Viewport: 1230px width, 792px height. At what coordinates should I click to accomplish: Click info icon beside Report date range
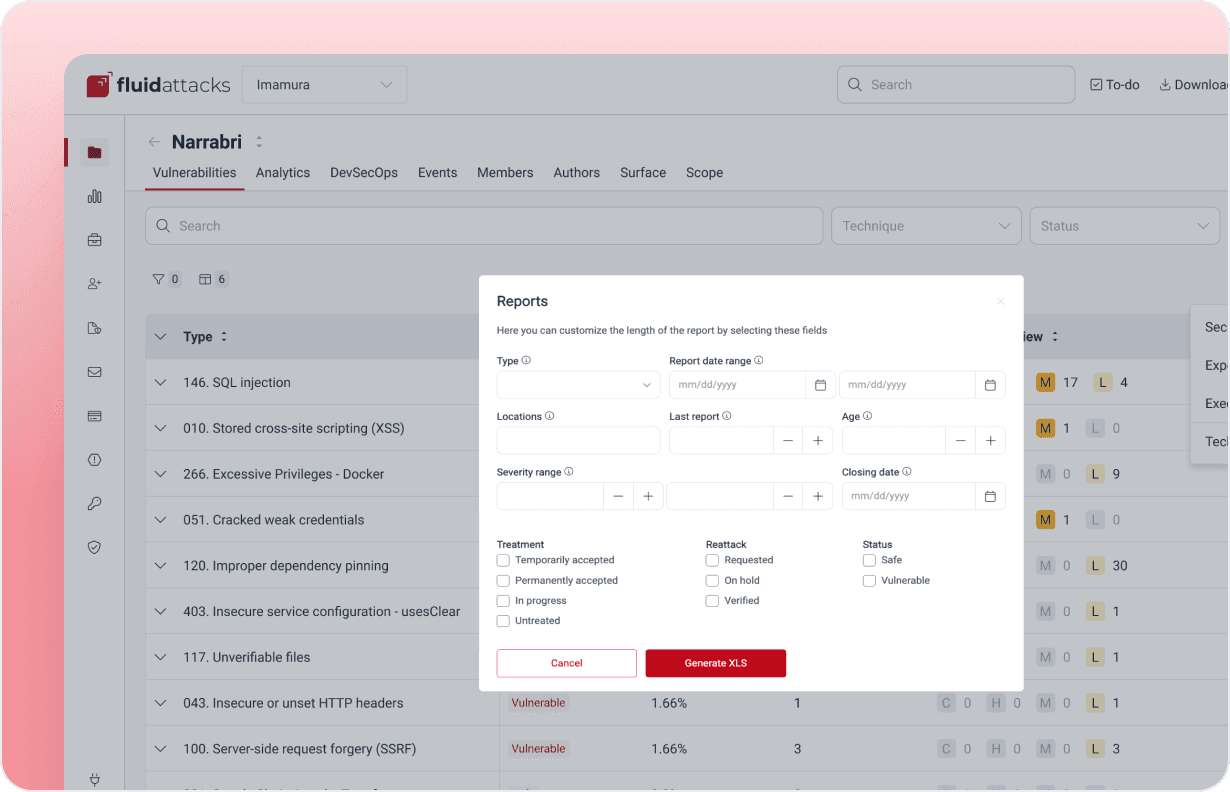[x=758, y=360]
